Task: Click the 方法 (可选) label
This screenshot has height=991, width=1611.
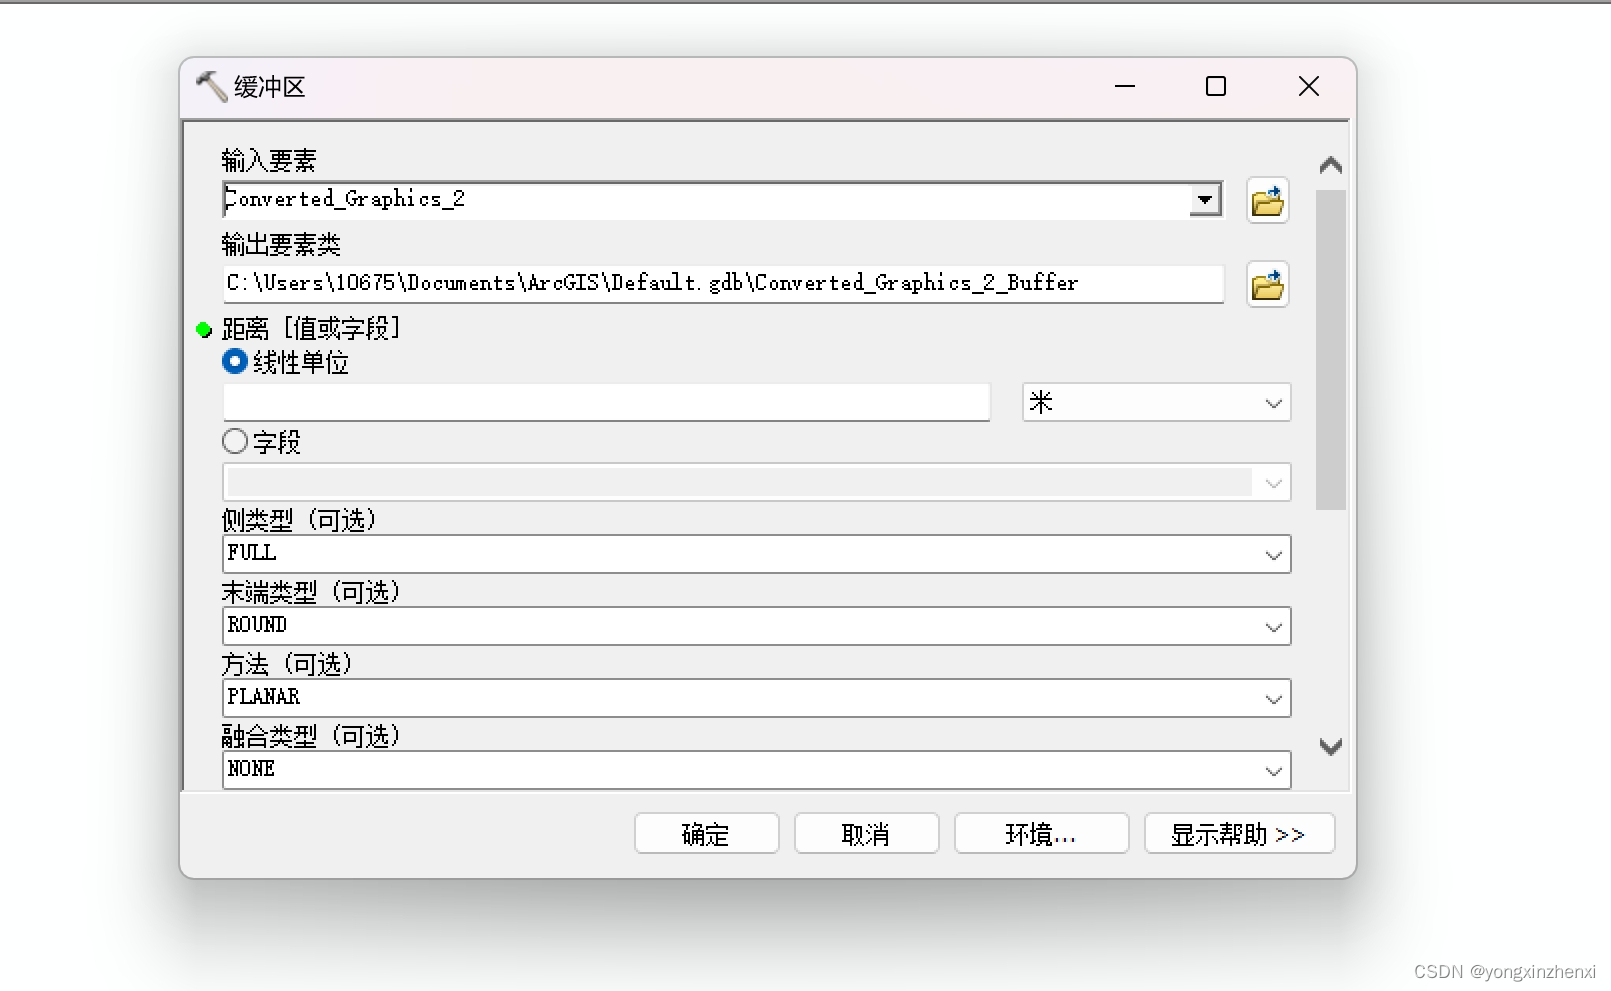Action: [x=287, y=664]
